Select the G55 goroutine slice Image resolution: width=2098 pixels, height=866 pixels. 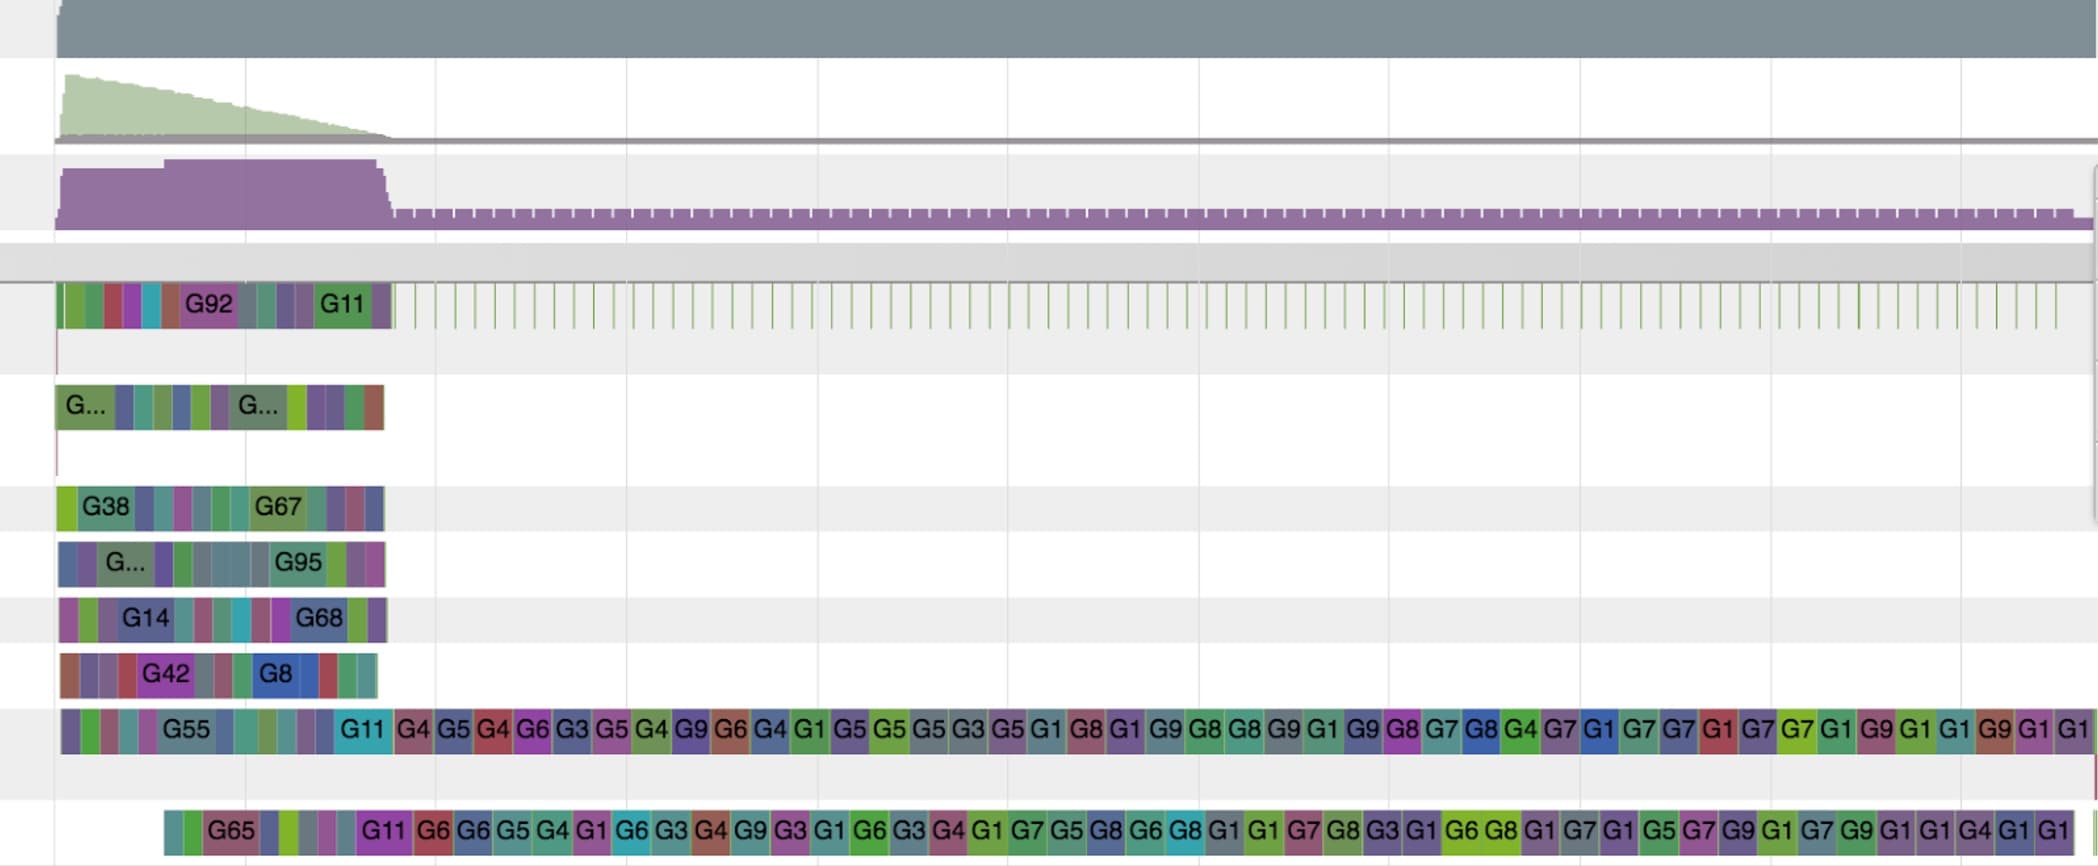coord(186,731)
